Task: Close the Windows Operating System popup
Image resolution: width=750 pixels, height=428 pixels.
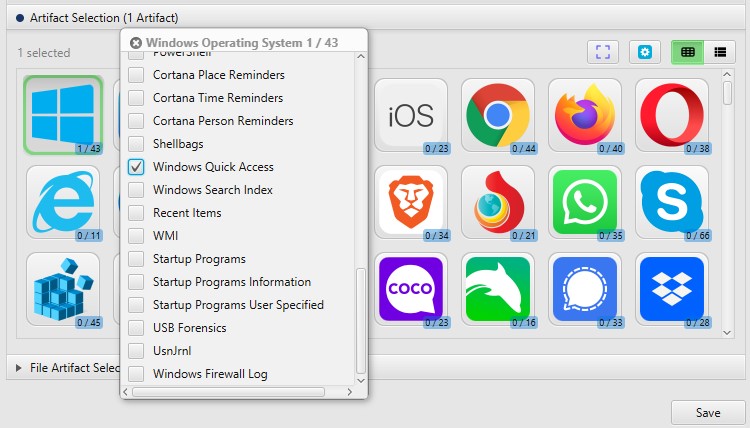Action: click(136, 43)
